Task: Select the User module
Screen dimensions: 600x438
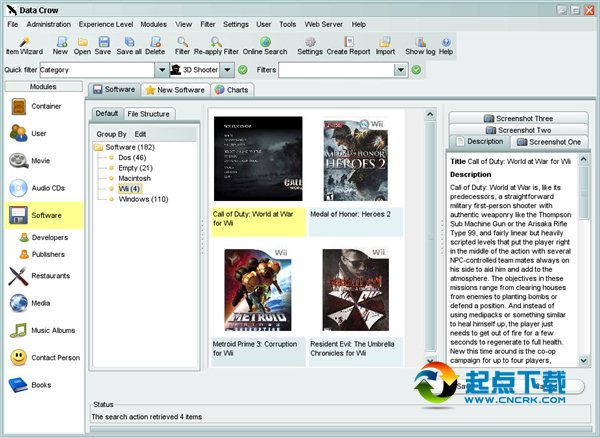Action: pyautogui.click(x=44, y=134)
